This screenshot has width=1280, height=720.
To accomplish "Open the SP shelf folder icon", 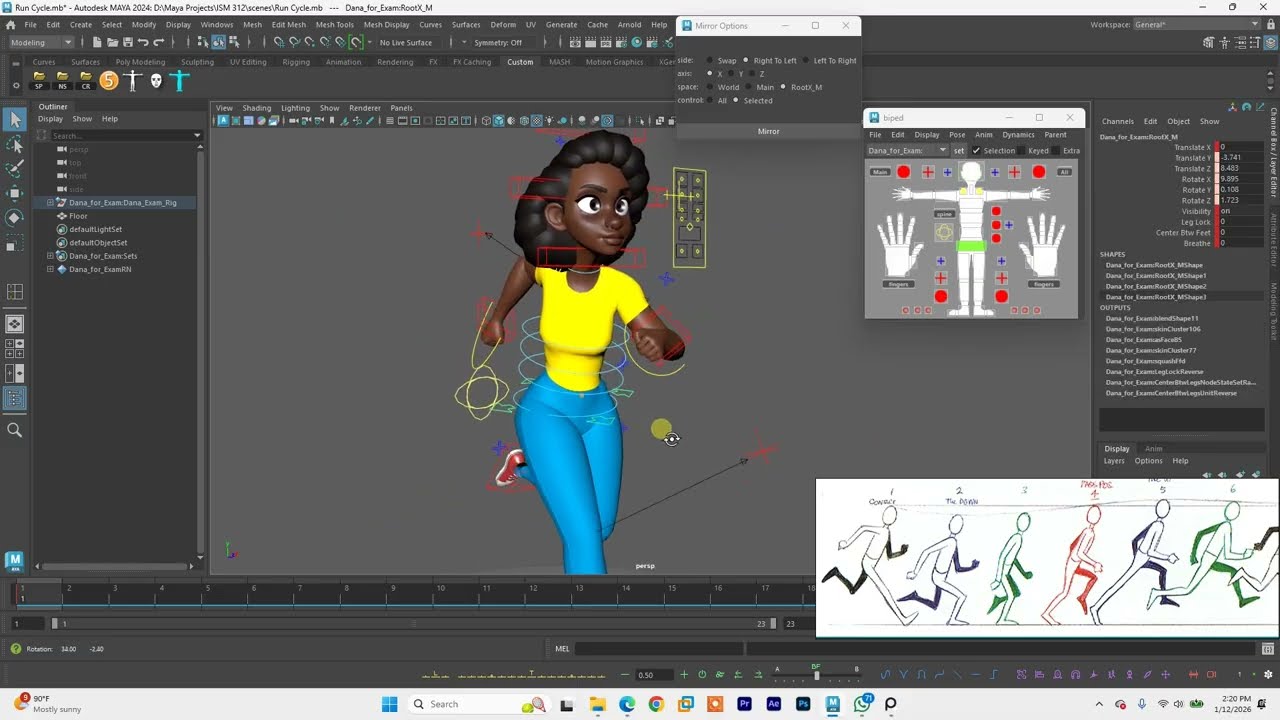I will (x=39, y=80).
